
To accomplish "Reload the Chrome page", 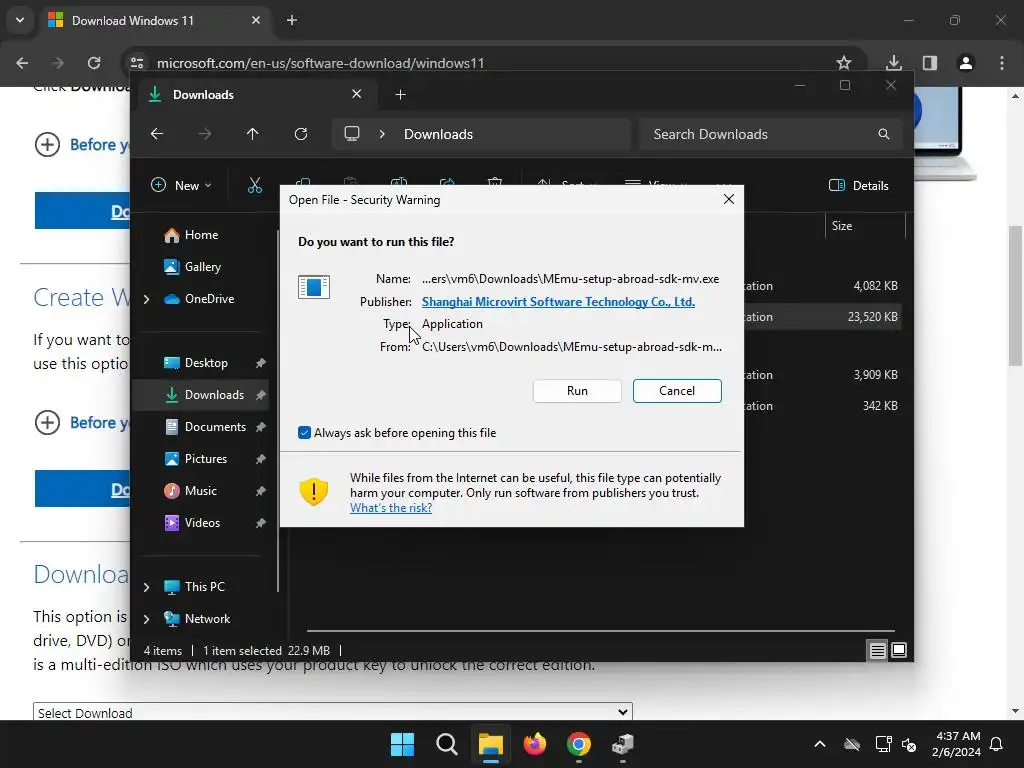I will (94, 63).
